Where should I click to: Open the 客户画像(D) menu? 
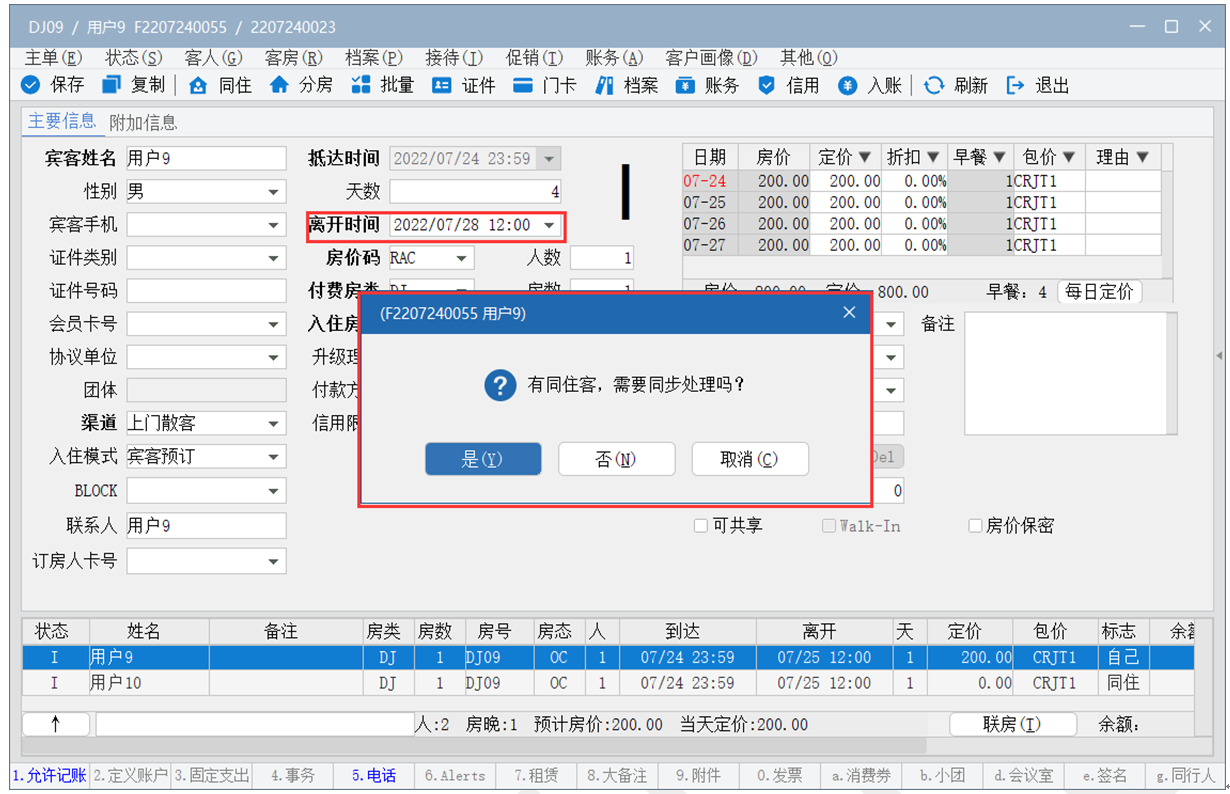(x=711, y=58)
